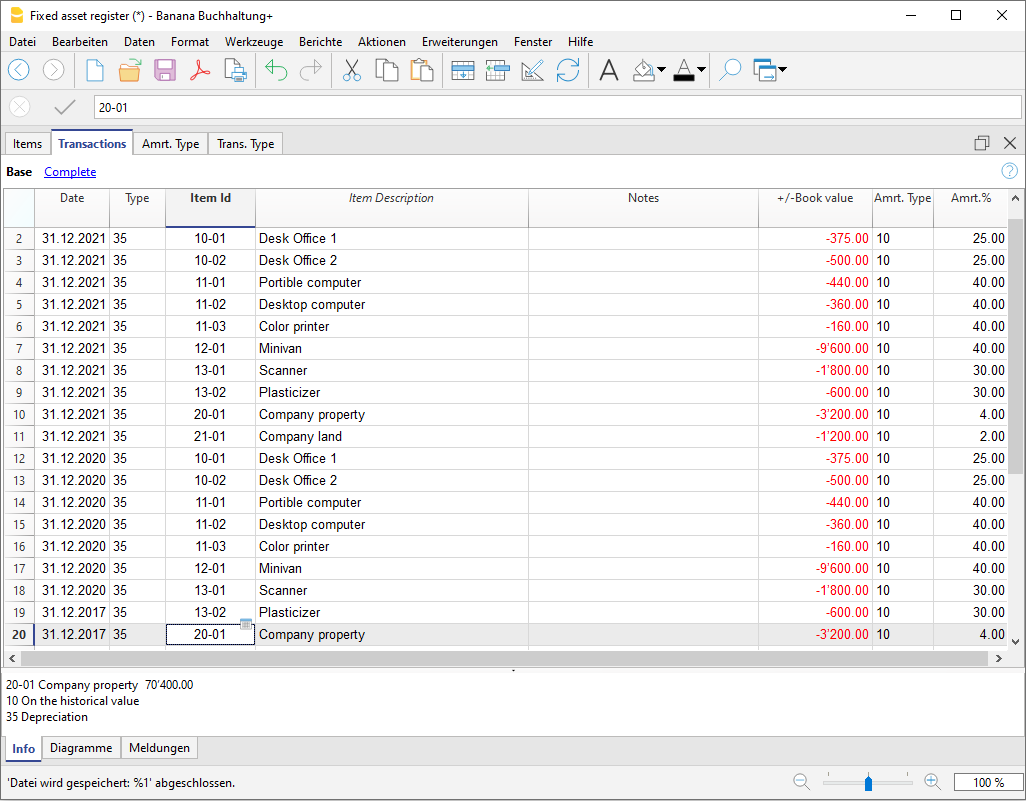Click the zoom level slider handle
Image resolution: width=1026 pixels, height=801 pixels.
(x=868, y=782)
